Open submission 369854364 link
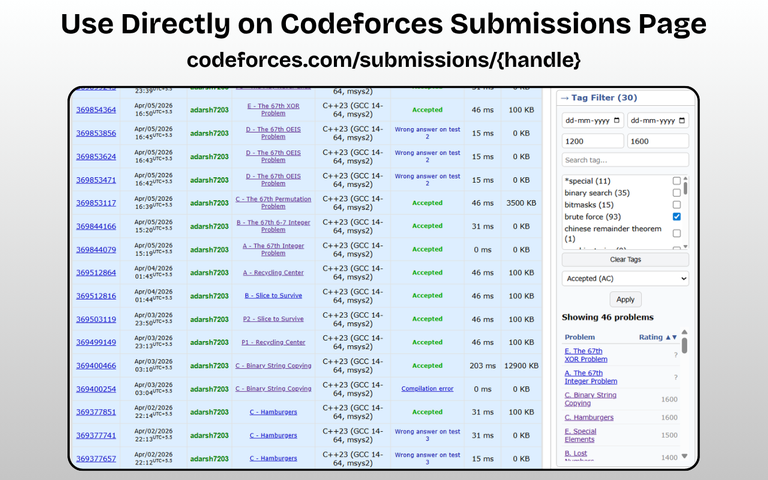The image size is (768, 480). [96, 110]
